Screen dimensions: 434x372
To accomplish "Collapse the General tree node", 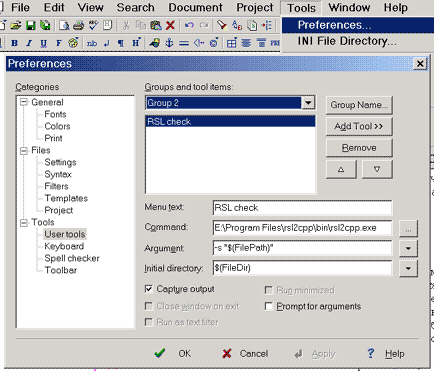I will click(24, 102).
